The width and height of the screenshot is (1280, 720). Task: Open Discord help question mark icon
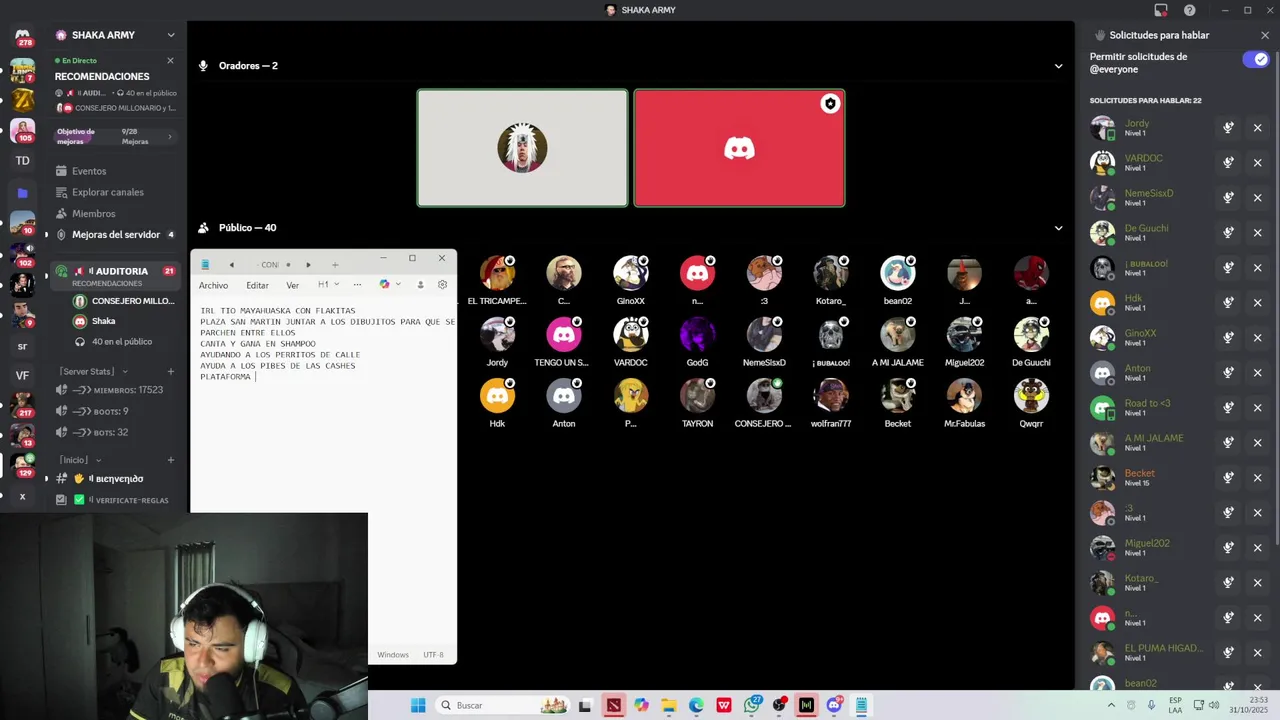click(x=1190, y=10)
